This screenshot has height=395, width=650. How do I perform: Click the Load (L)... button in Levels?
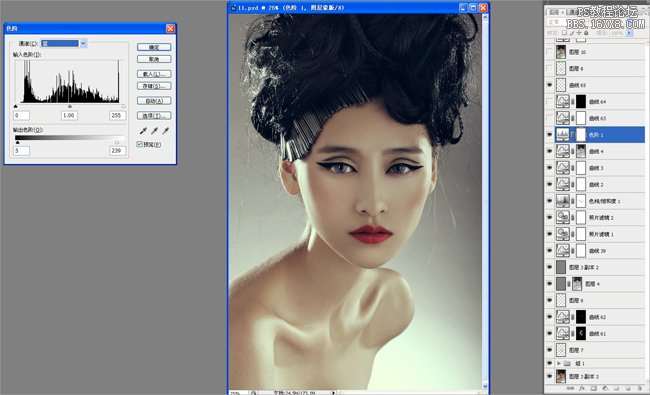click(x=154, y=74)
